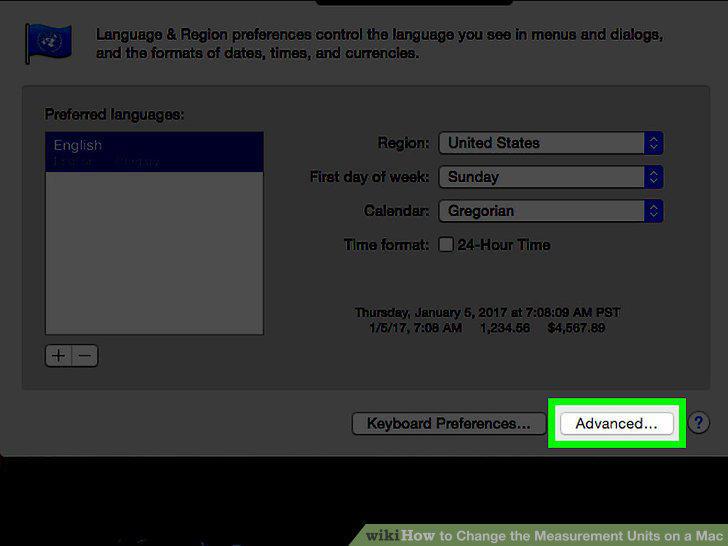The width and height of the screenshot is (728, 546).
Task: Open First day of week dropdown showing Sunday
Action: (551, 177)
